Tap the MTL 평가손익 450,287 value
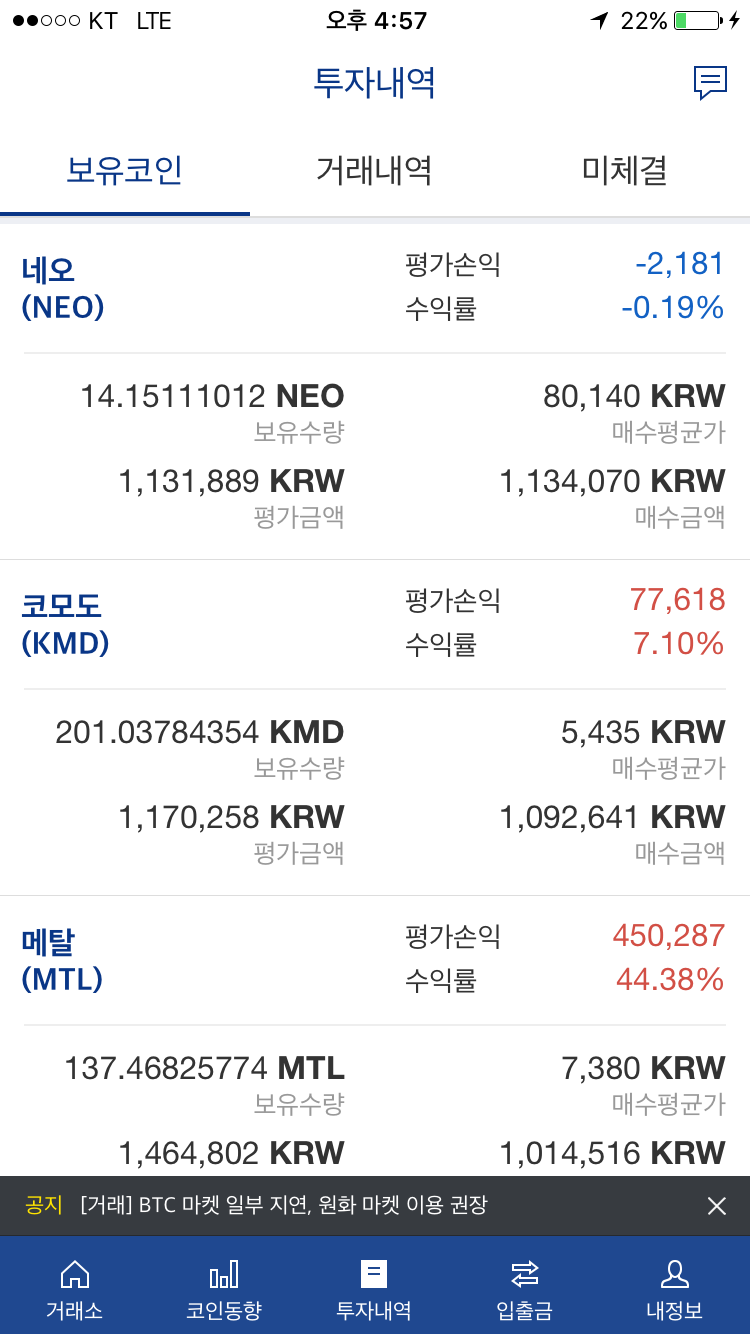Image resolution: width=750 pixels, height=1334 pixels. (x=669, y=936)
